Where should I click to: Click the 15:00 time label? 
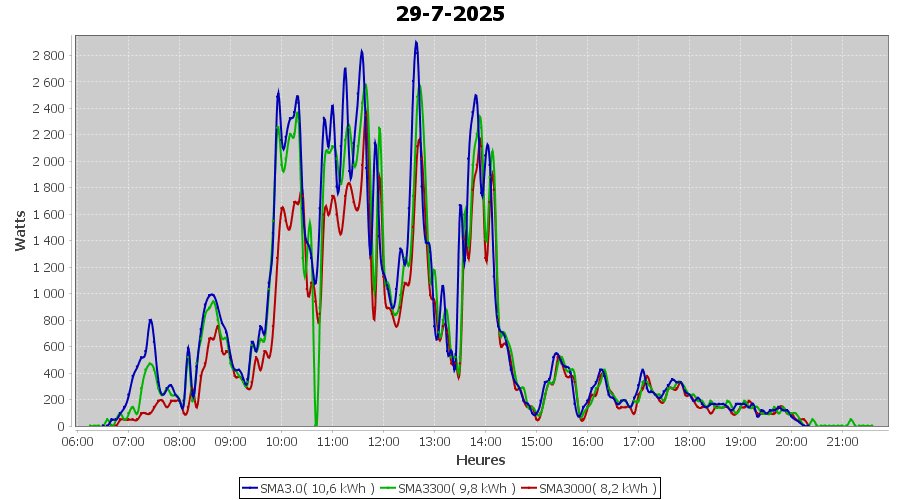tap(537, 442)
